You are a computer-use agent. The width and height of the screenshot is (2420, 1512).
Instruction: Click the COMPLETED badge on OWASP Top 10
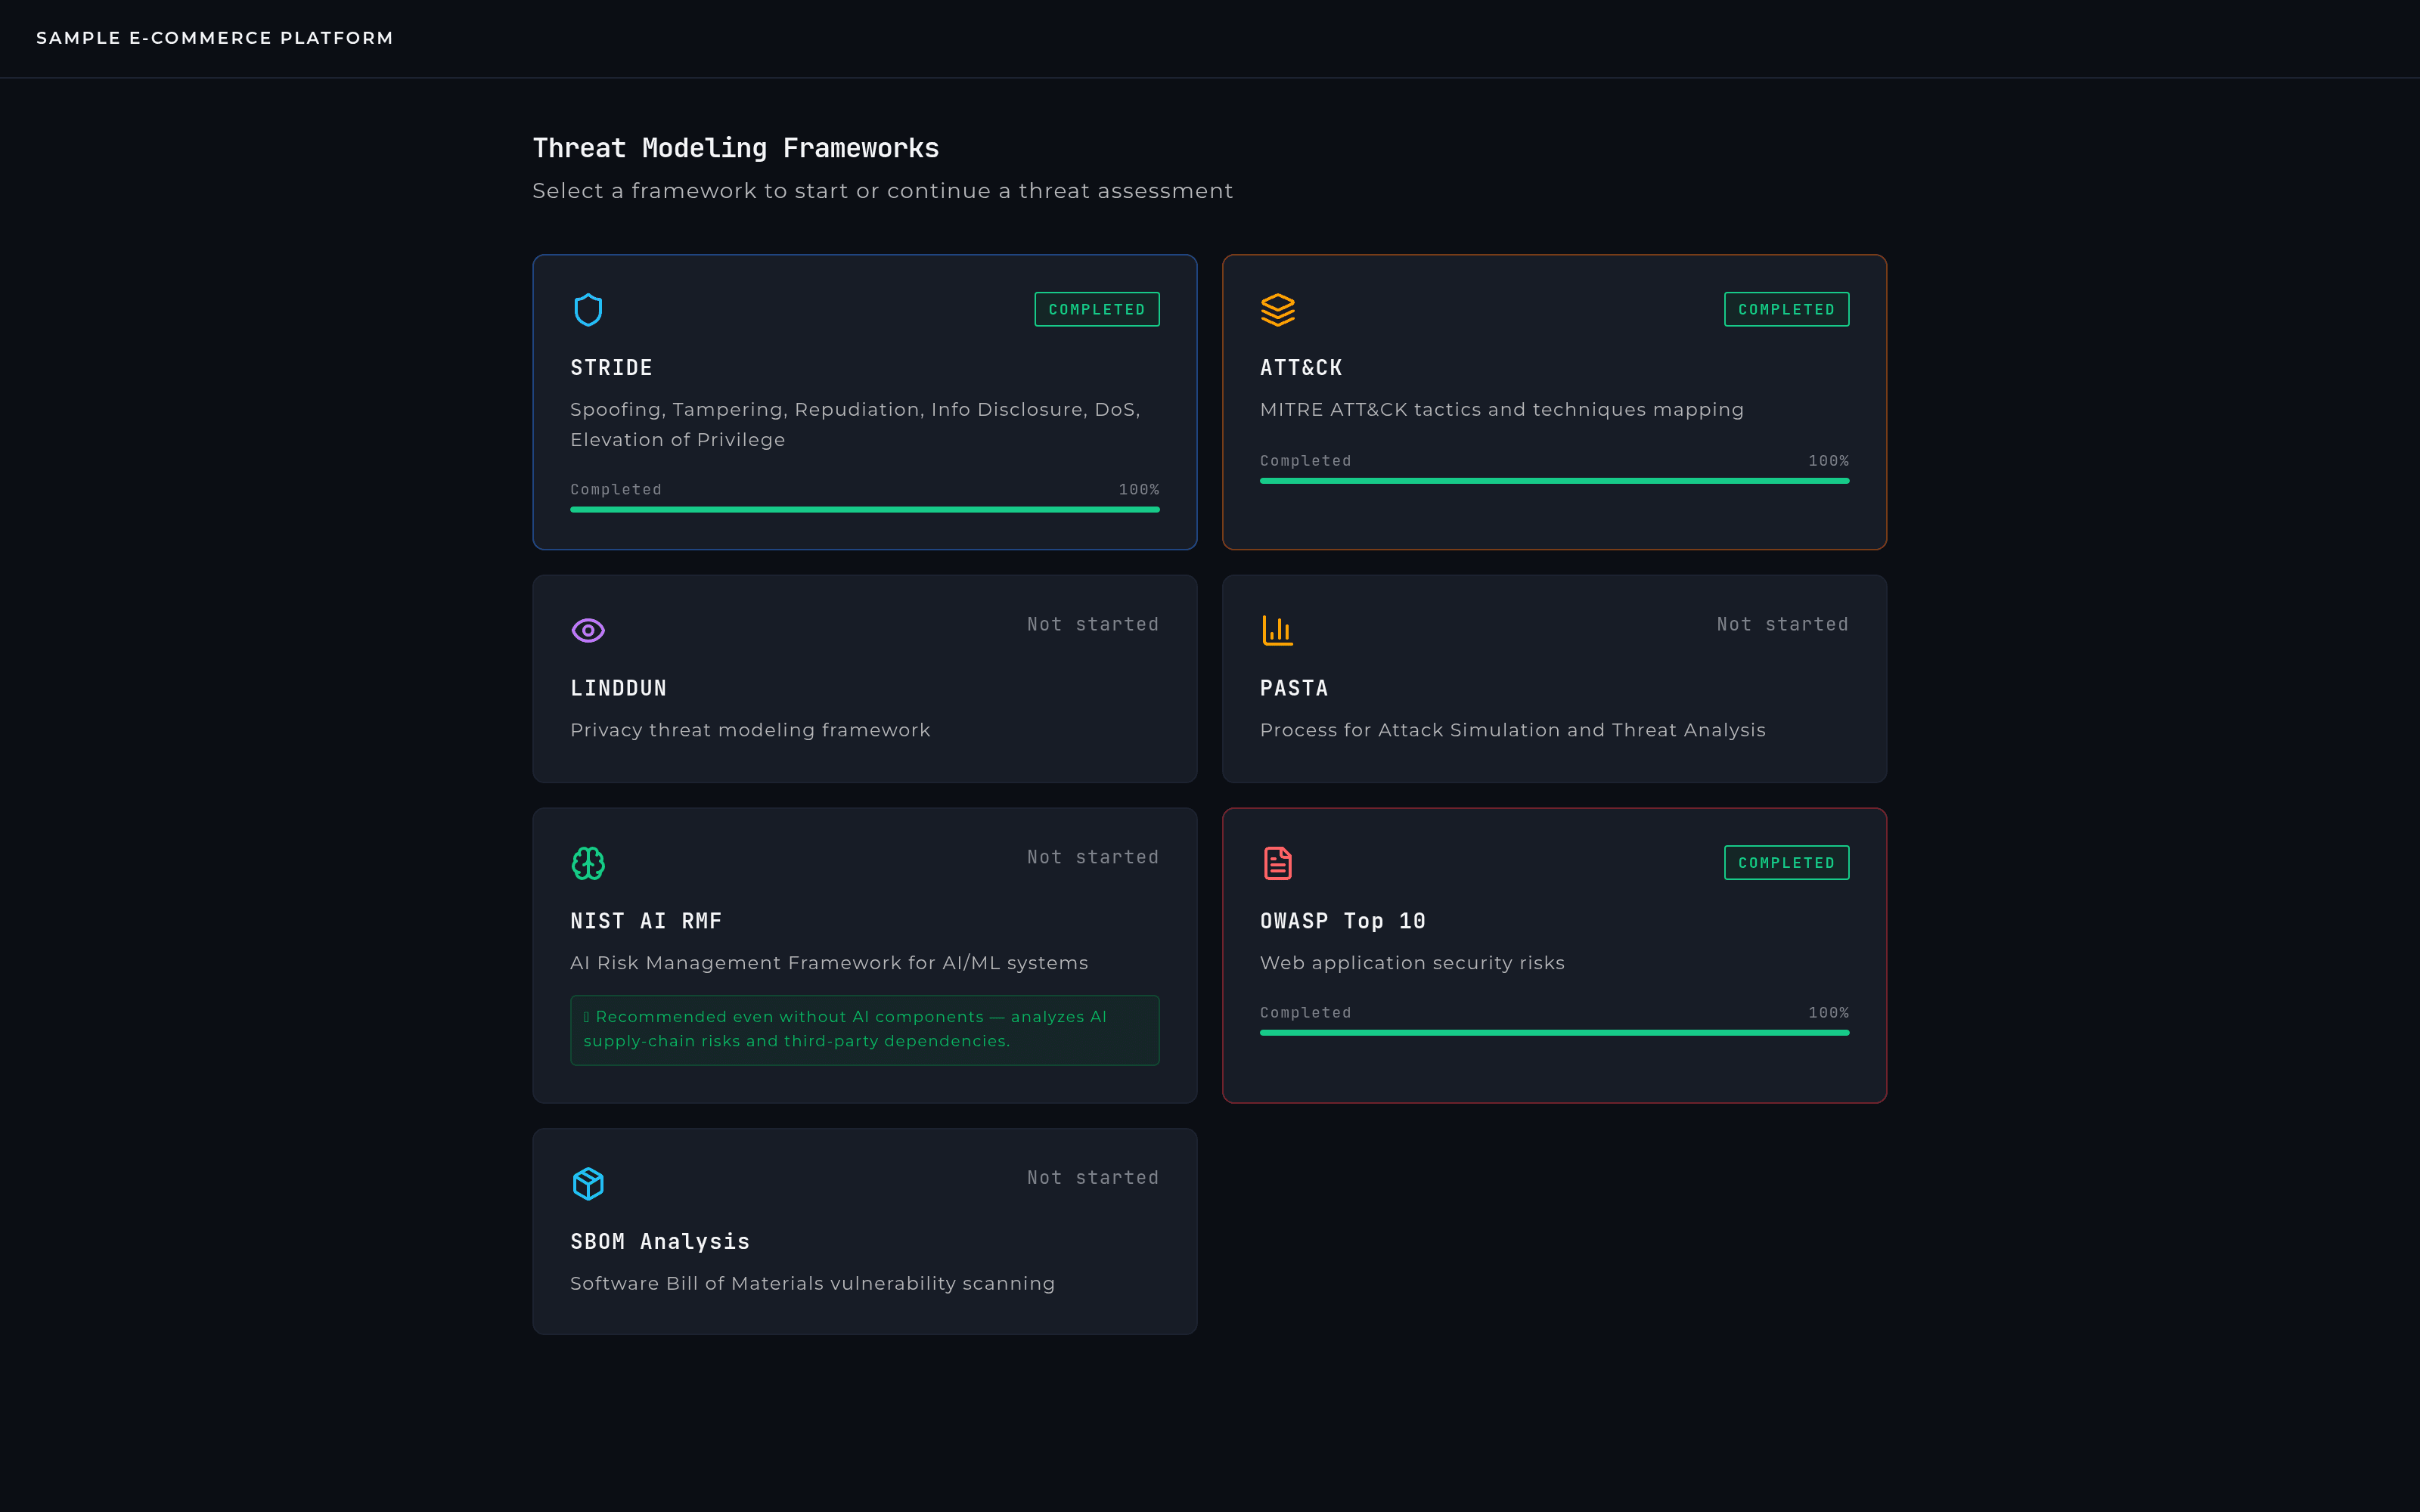[1786, 863]
